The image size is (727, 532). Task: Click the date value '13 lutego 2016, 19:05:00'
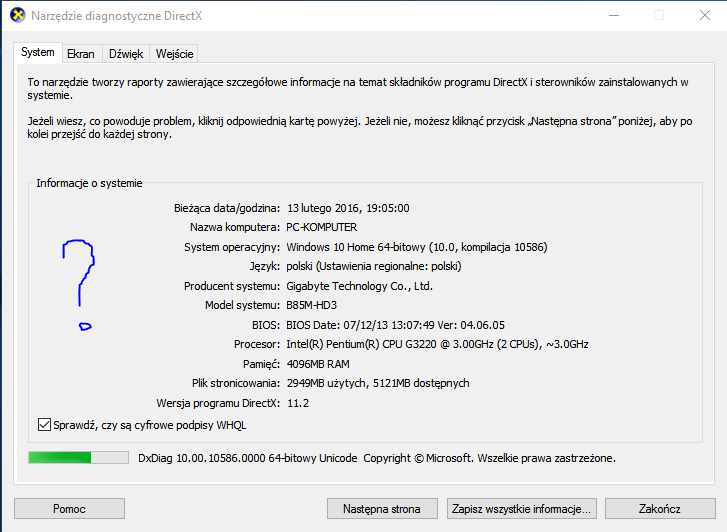(x=348, y=208)
